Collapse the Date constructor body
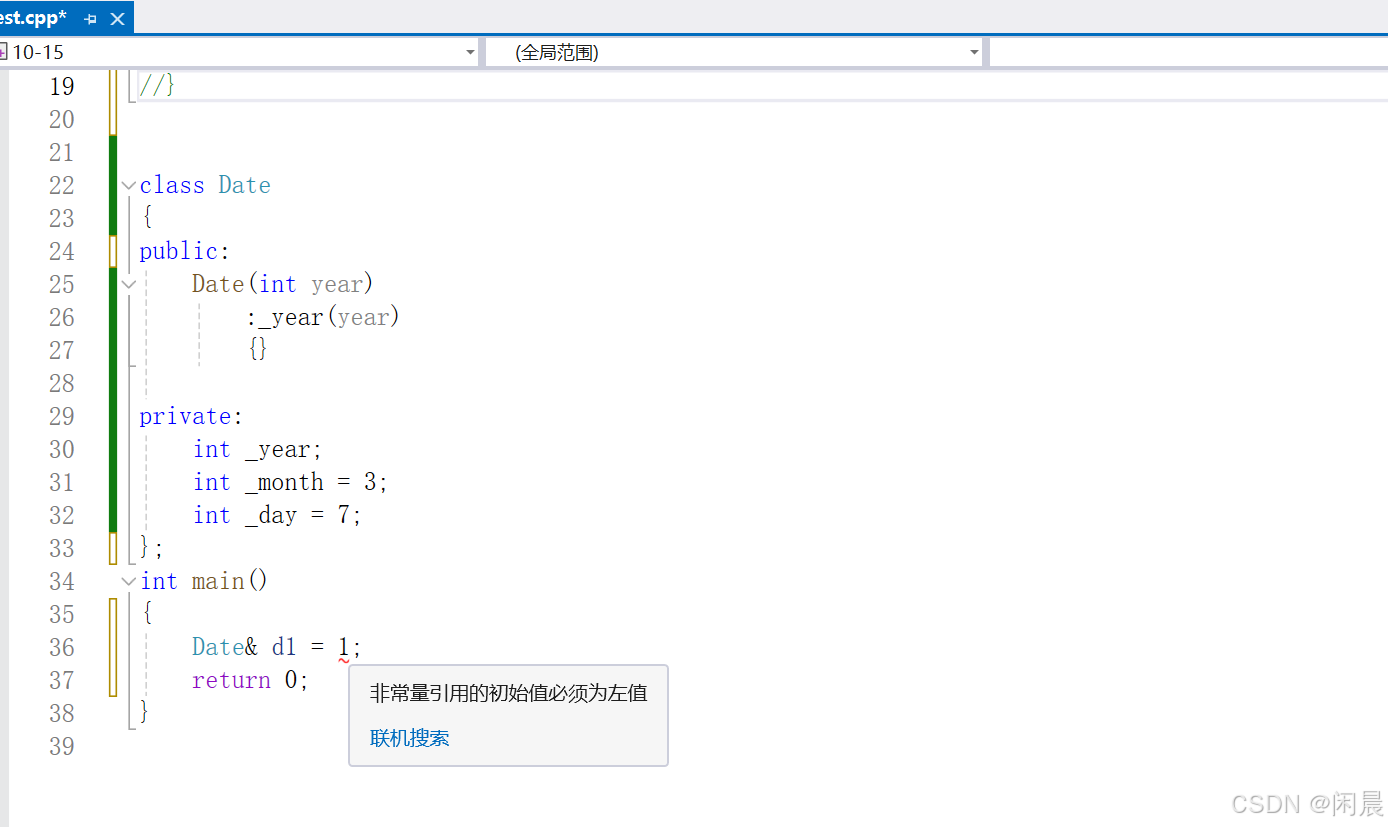Viewport: 1388px width, 827px height. [x=127, y=284]
